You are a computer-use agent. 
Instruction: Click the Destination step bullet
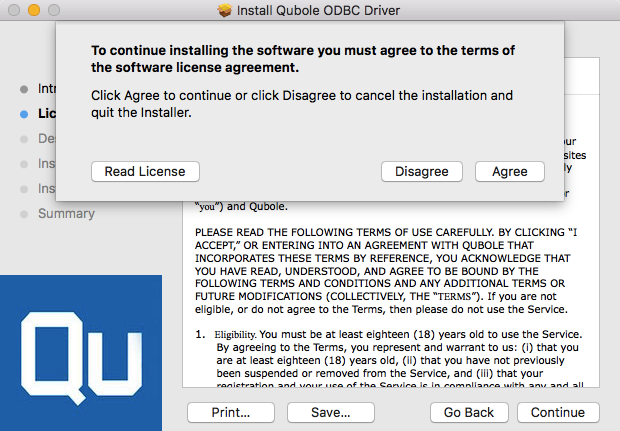(x=24, y=139)
